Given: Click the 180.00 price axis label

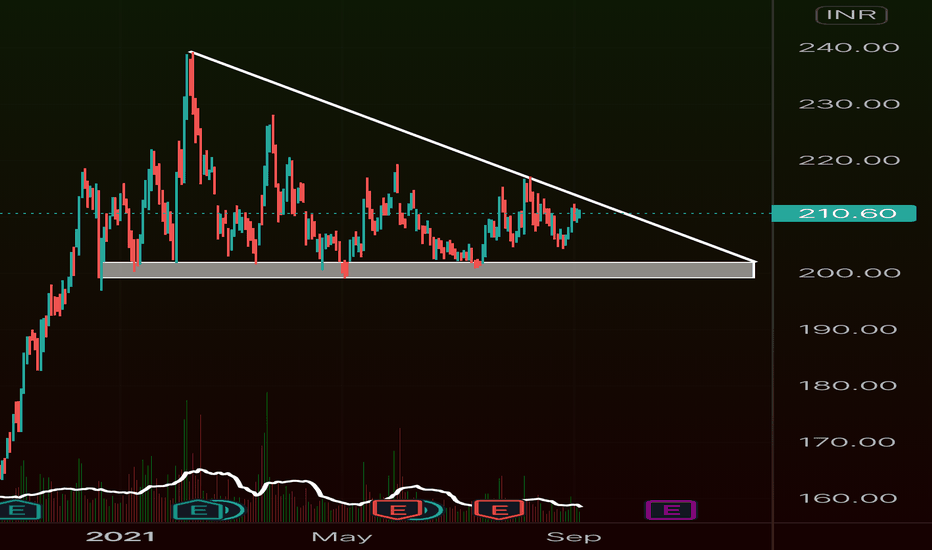Looking at the screenshot, I should point(849,385).
